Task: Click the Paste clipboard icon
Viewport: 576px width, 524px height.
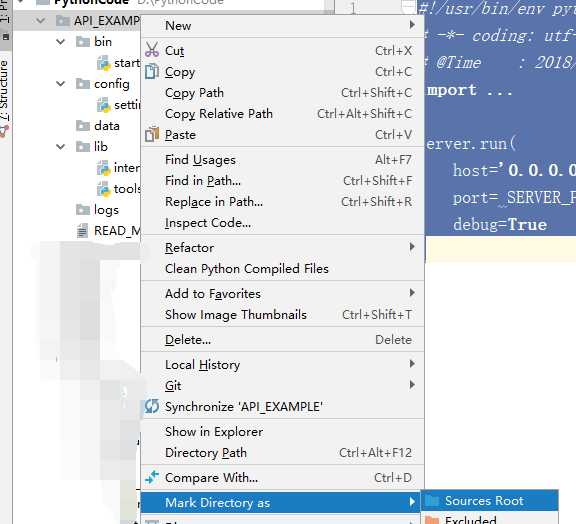Action: [152, 134]
